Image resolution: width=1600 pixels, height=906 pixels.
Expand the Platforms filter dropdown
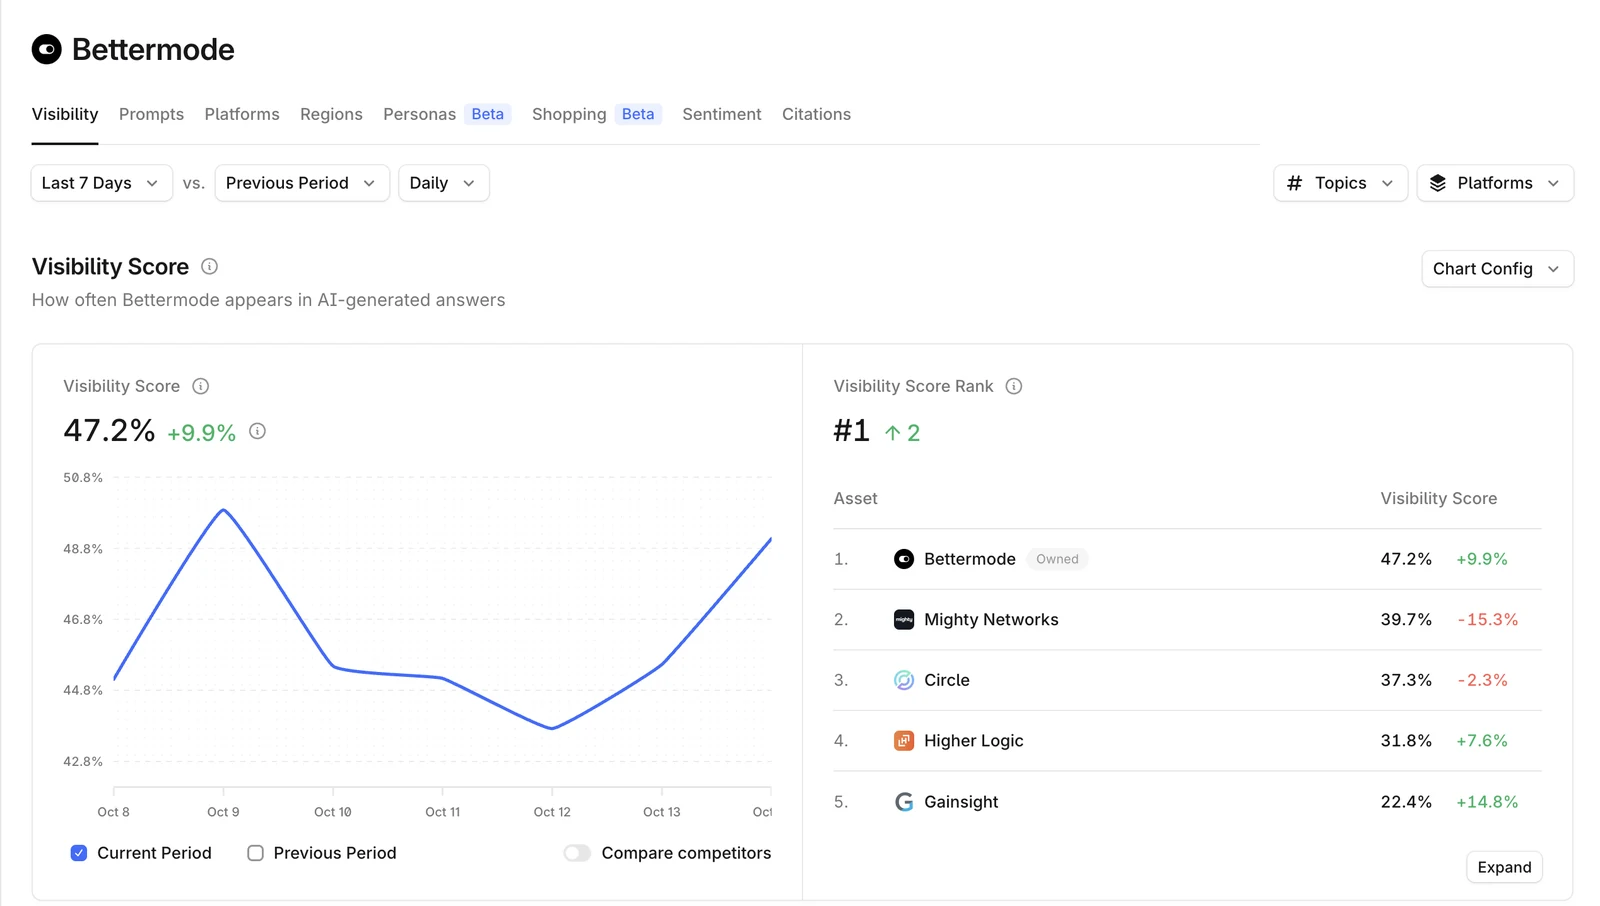coord(1495,183)
